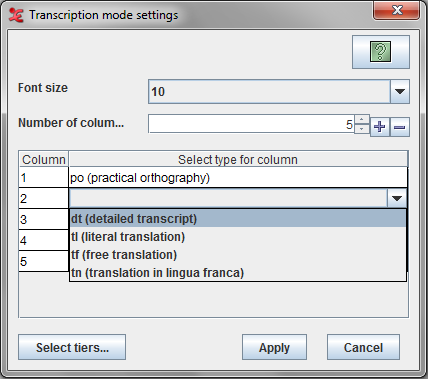428x379 pixels.
Task: Close the Transcription mode settings window
Action: (x=397, y=11)
